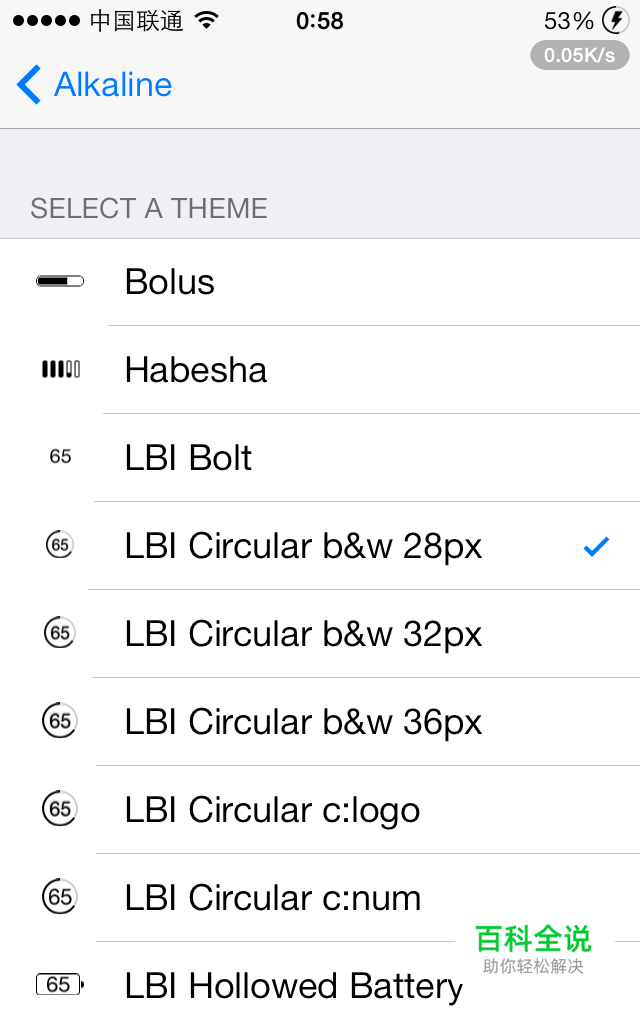Choose the Habesha theme
The width and height of the screenshot is (640, 1009).
point(196,371)
